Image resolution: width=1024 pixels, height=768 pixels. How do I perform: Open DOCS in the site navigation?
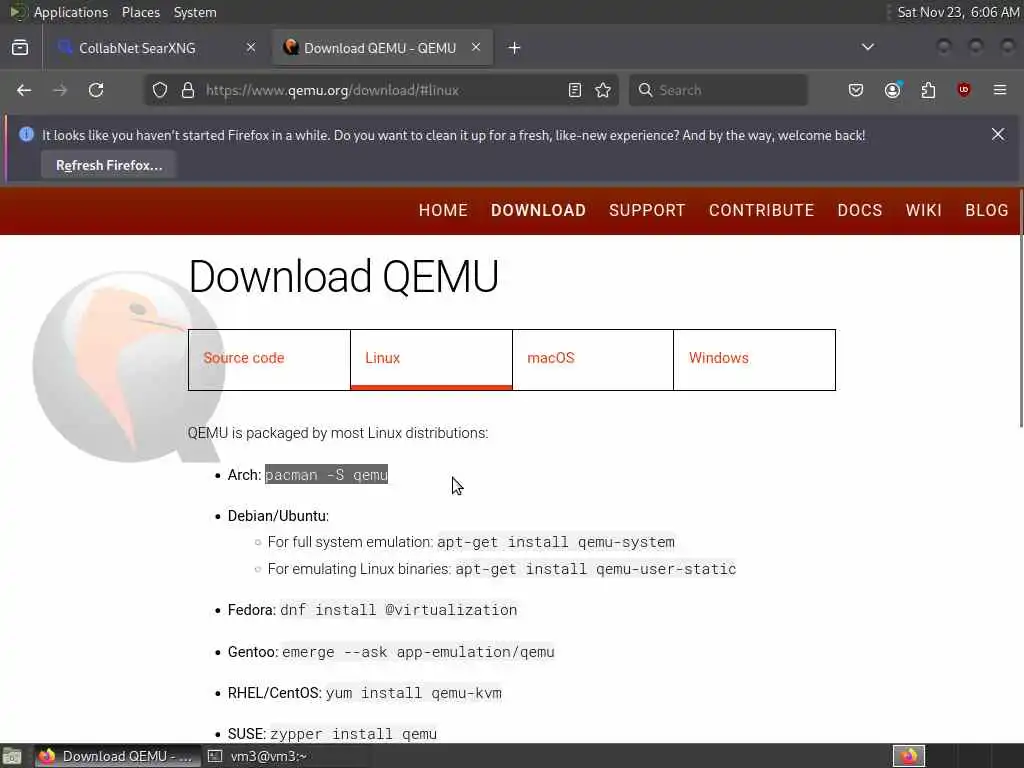tap(860, 210)
